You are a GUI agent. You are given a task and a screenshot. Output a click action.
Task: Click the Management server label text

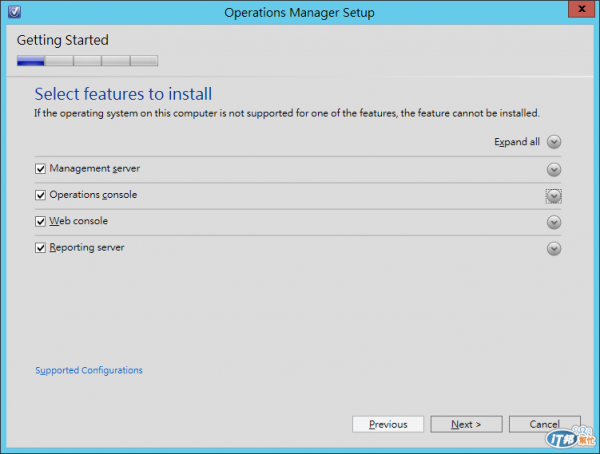pos(95,168)
